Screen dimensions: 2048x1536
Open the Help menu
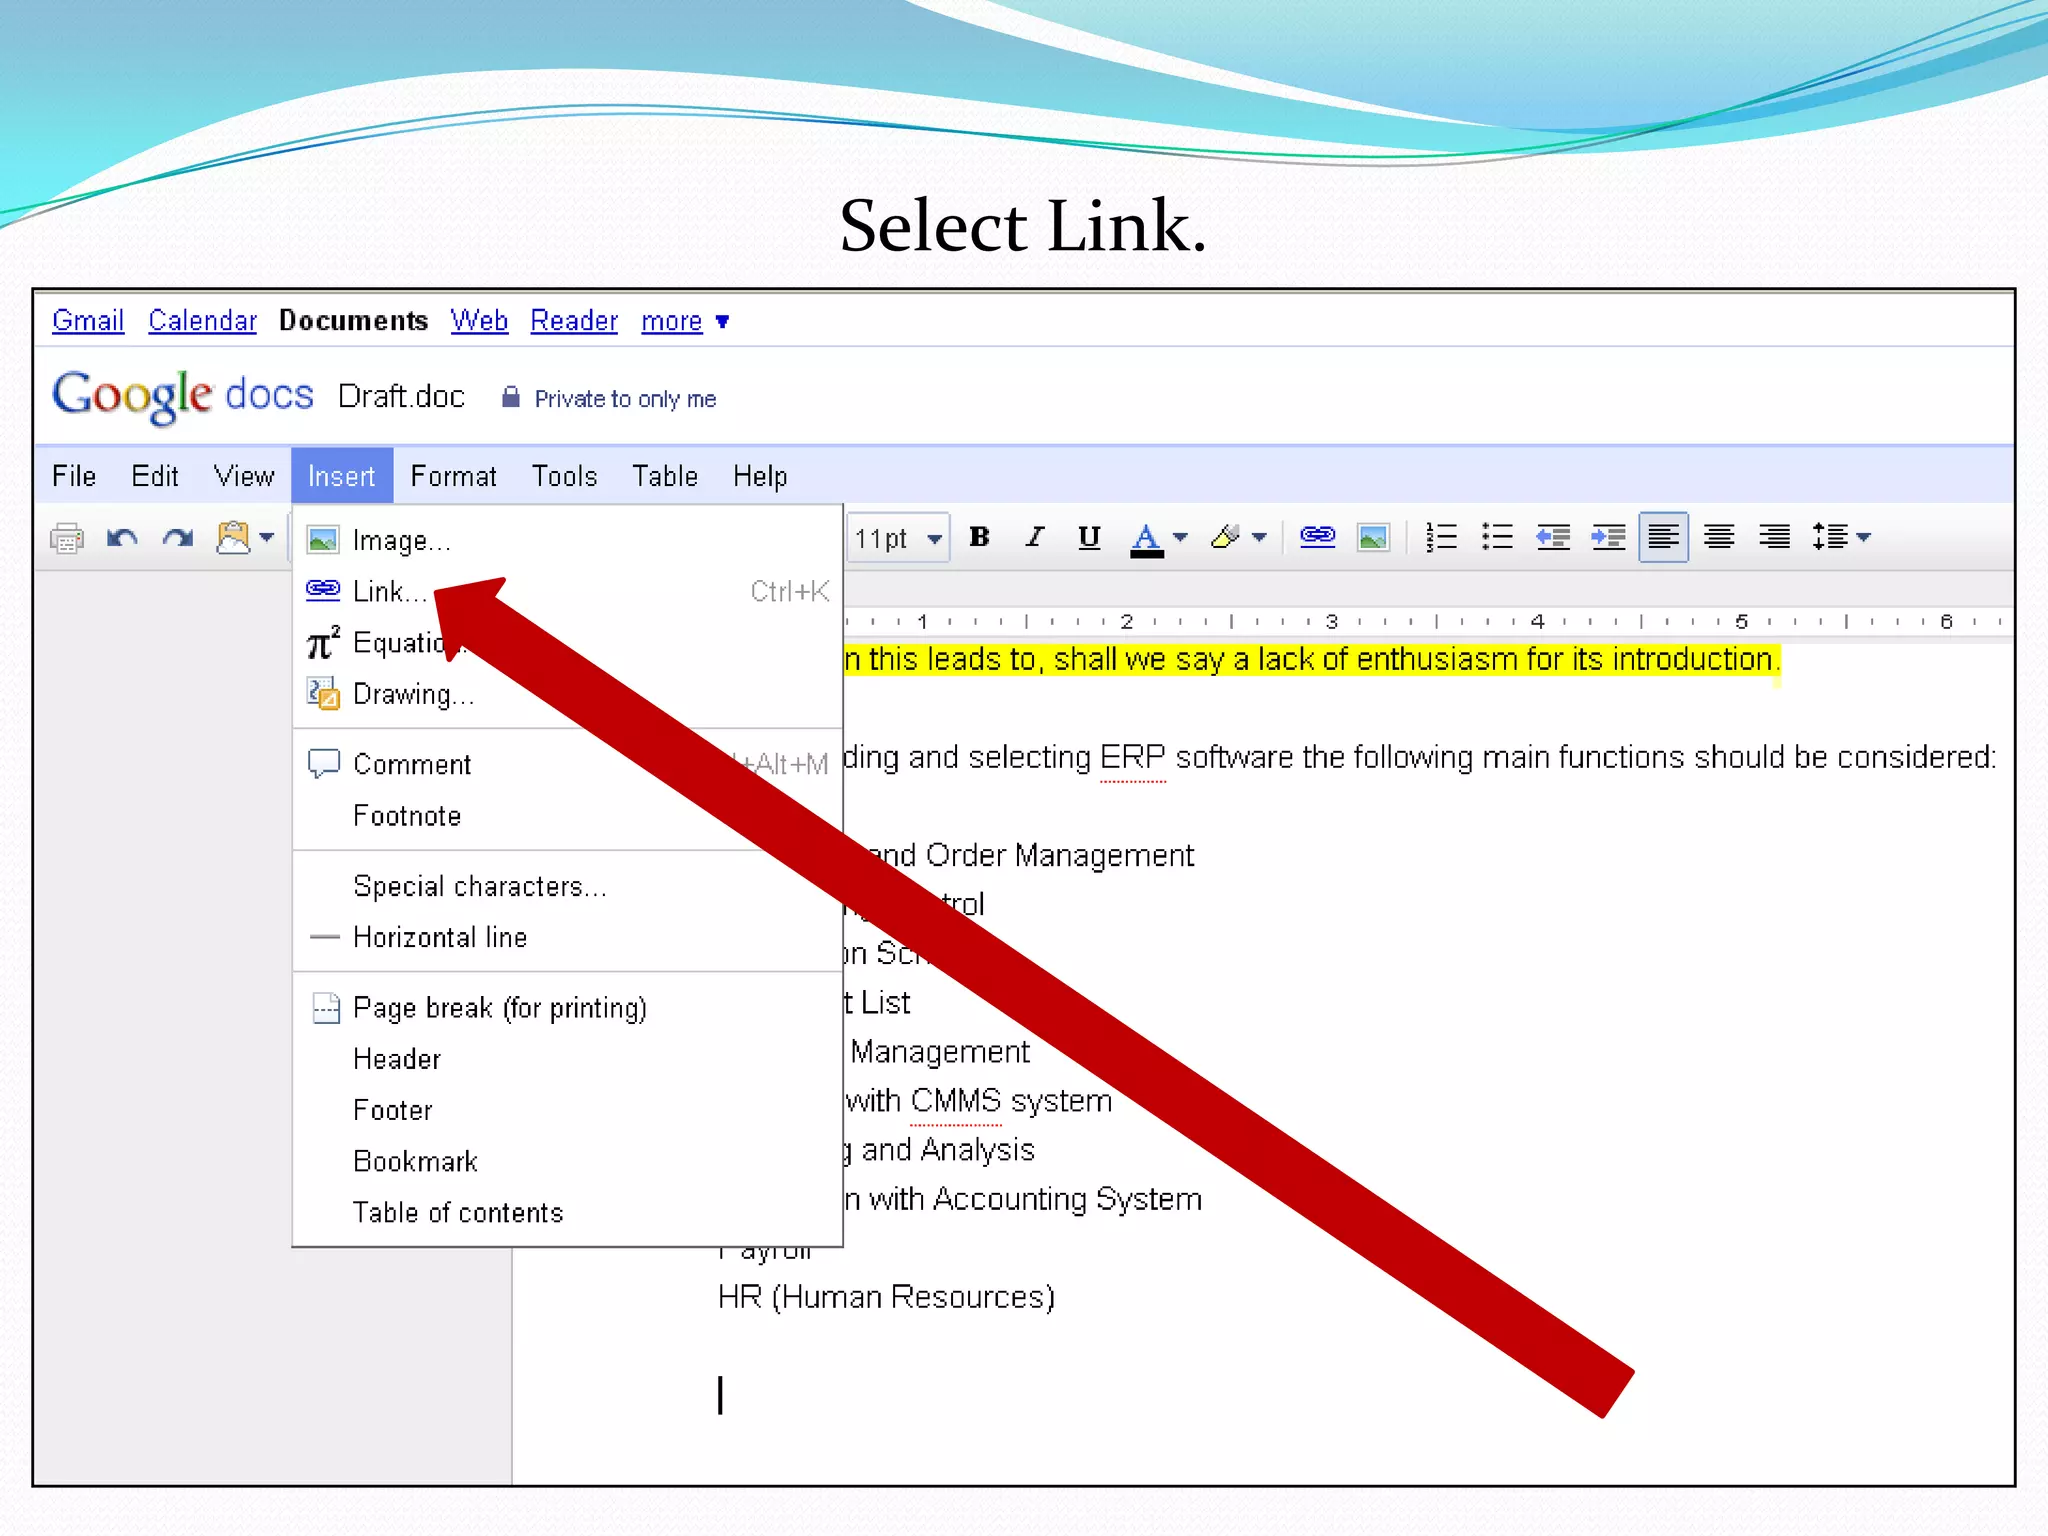point(760,476)
